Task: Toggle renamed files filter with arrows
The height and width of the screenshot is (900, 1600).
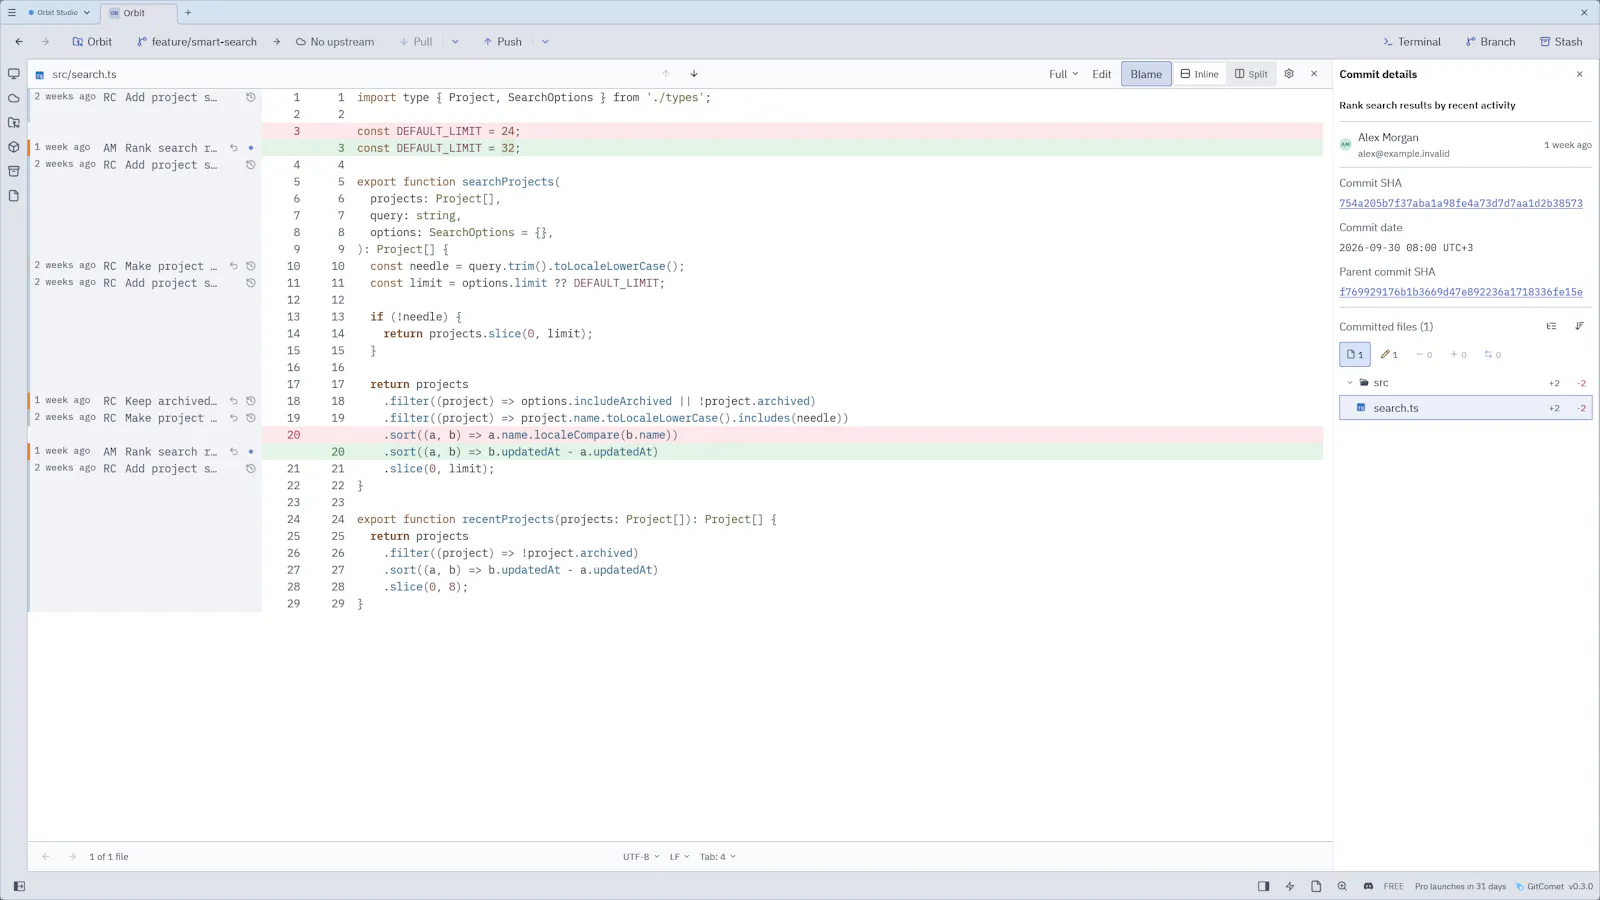Action: point(1493,355)
